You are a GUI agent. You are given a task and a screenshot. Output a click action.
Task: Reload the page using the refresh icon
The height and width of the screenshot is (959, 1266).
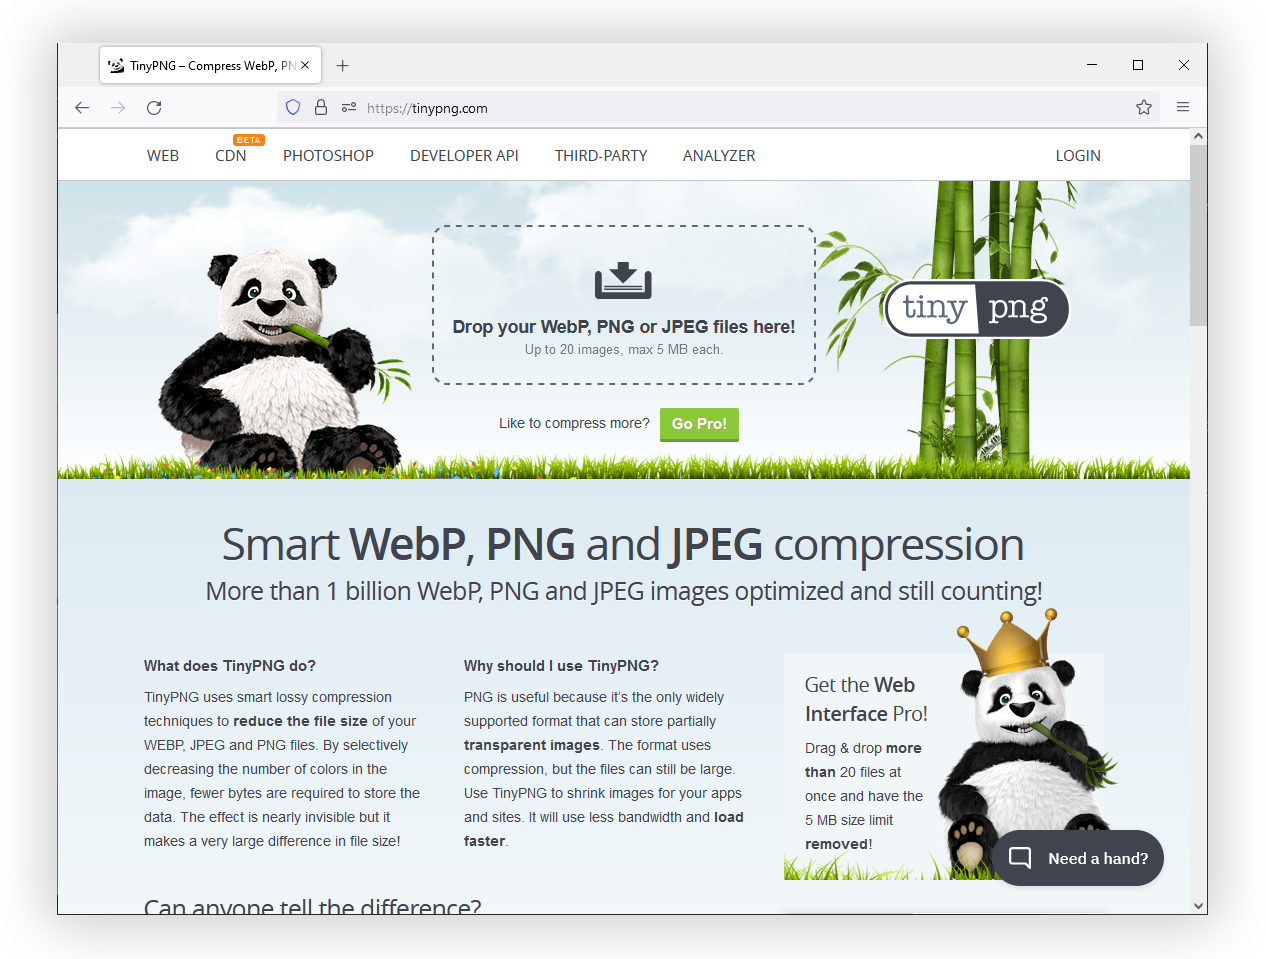coord(154,107)
